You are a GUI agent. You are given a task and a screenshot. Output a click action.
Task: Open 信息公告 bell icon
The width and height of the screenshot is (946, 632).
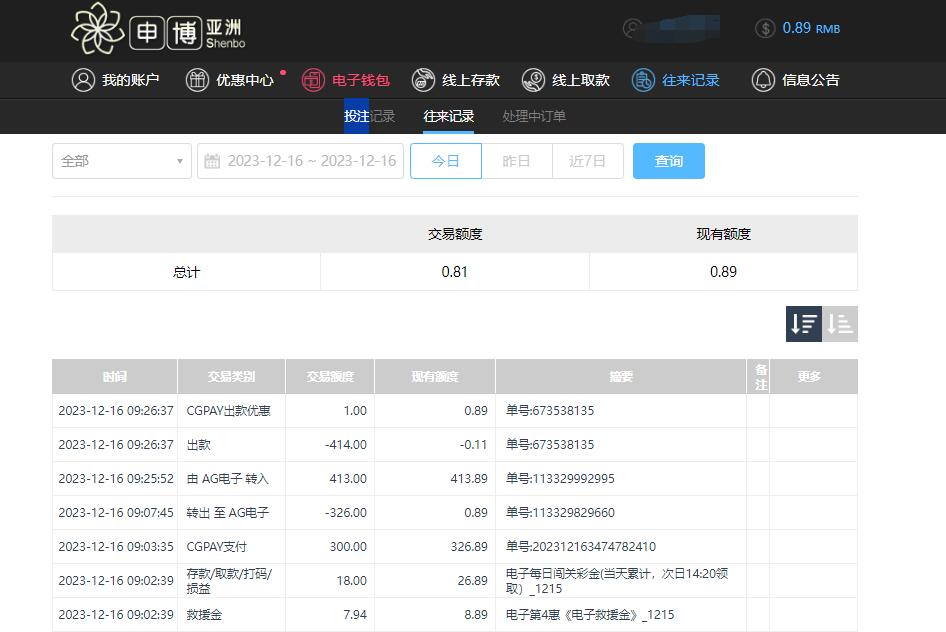[763, 80]
